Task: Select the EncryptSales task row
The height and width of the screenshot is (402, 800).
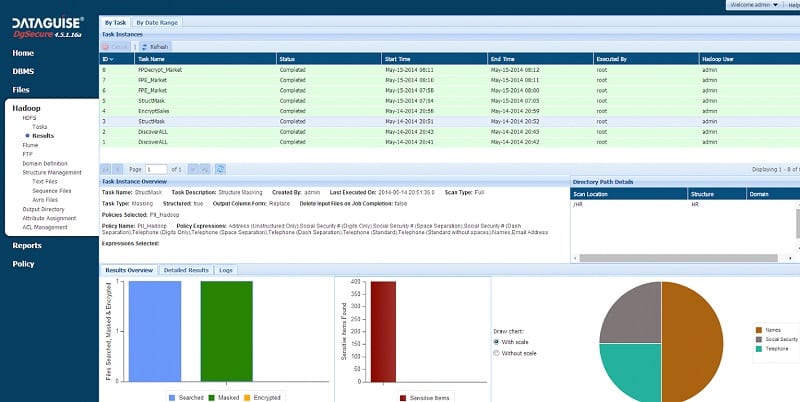Action: coord(449,111)
